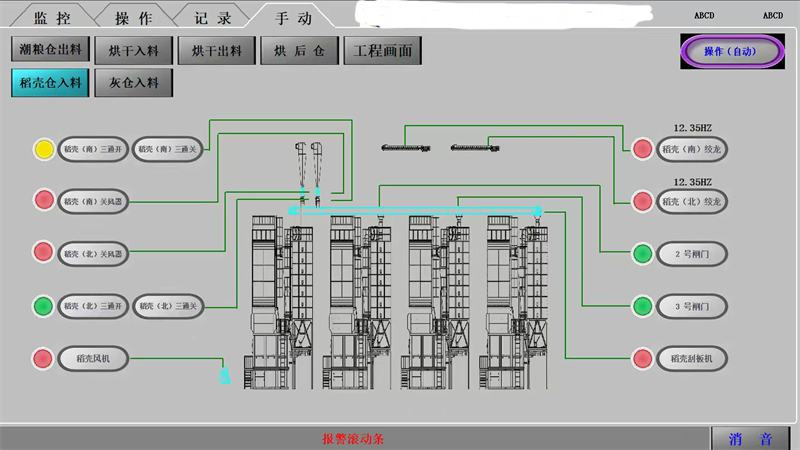The image size is (800, 450).
Task: Click the 操作(自动) mode button
Action: coord(730,52)
